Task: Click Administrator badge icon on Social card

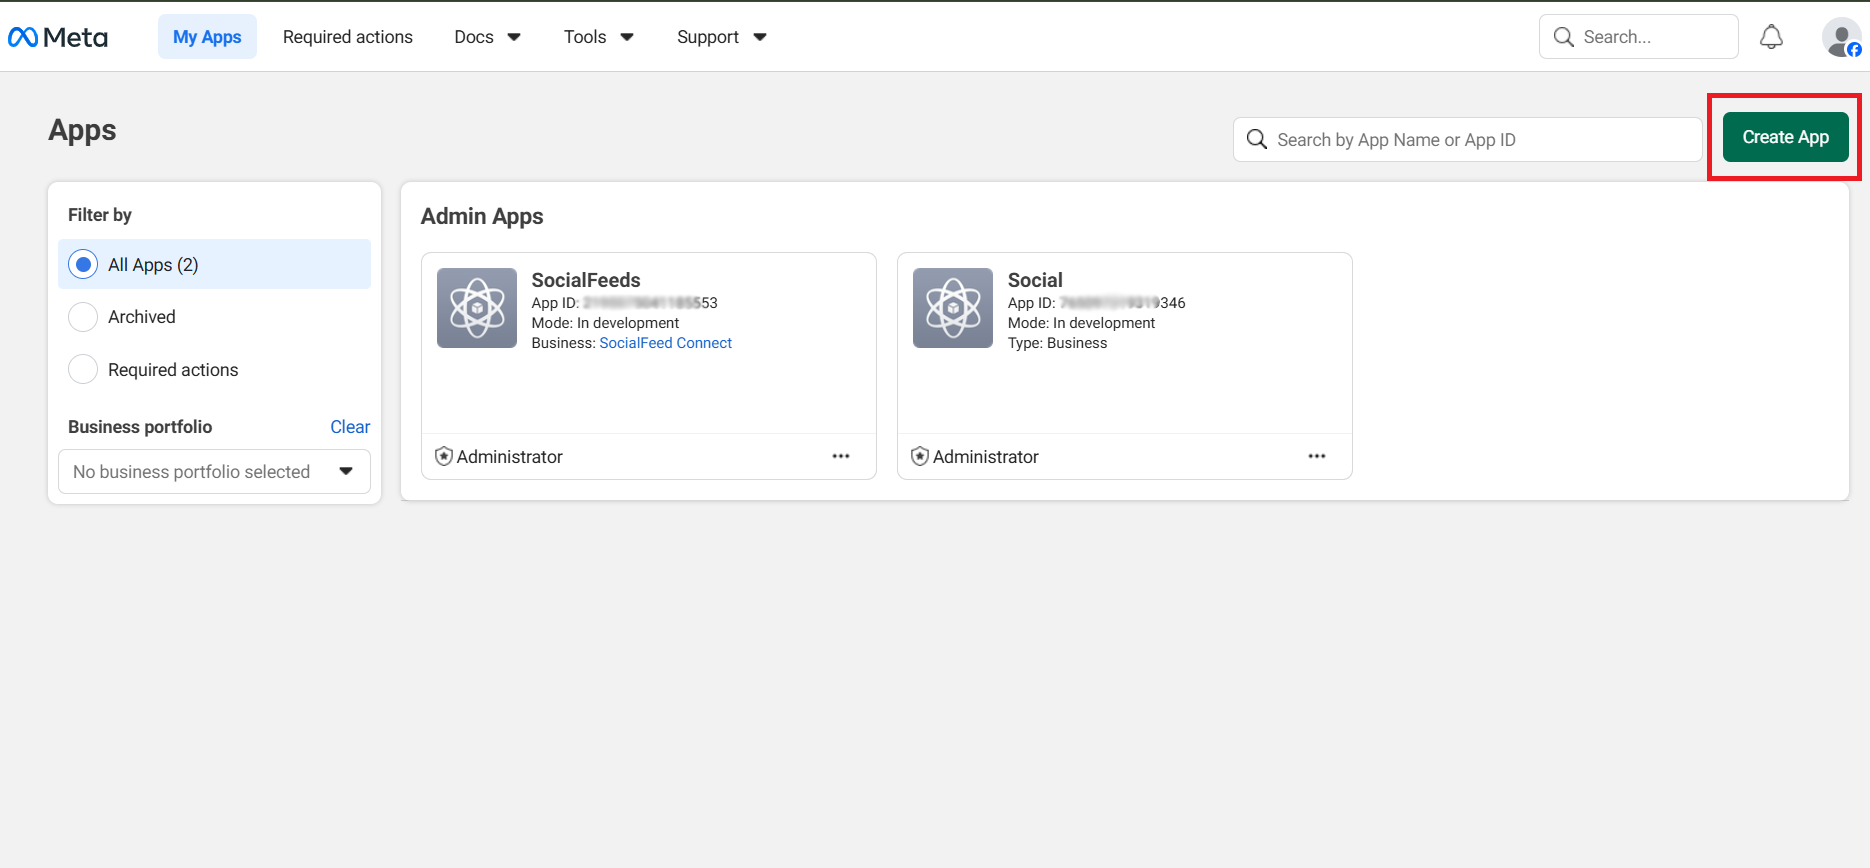Action: (920, 456)
